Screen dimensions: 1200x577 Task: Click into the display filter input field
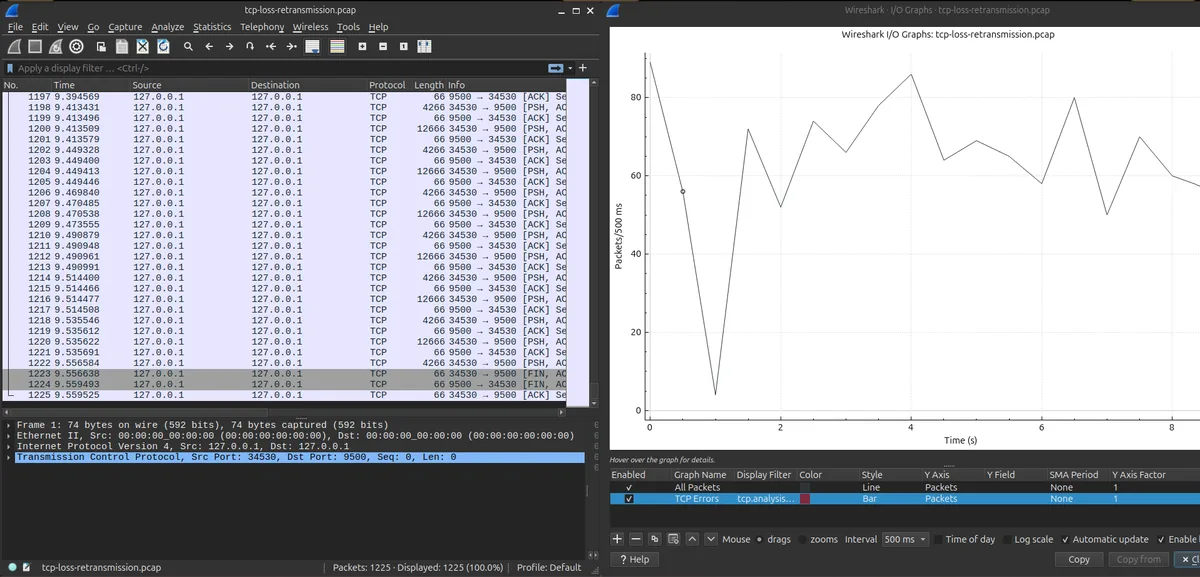tap(280, 68)
